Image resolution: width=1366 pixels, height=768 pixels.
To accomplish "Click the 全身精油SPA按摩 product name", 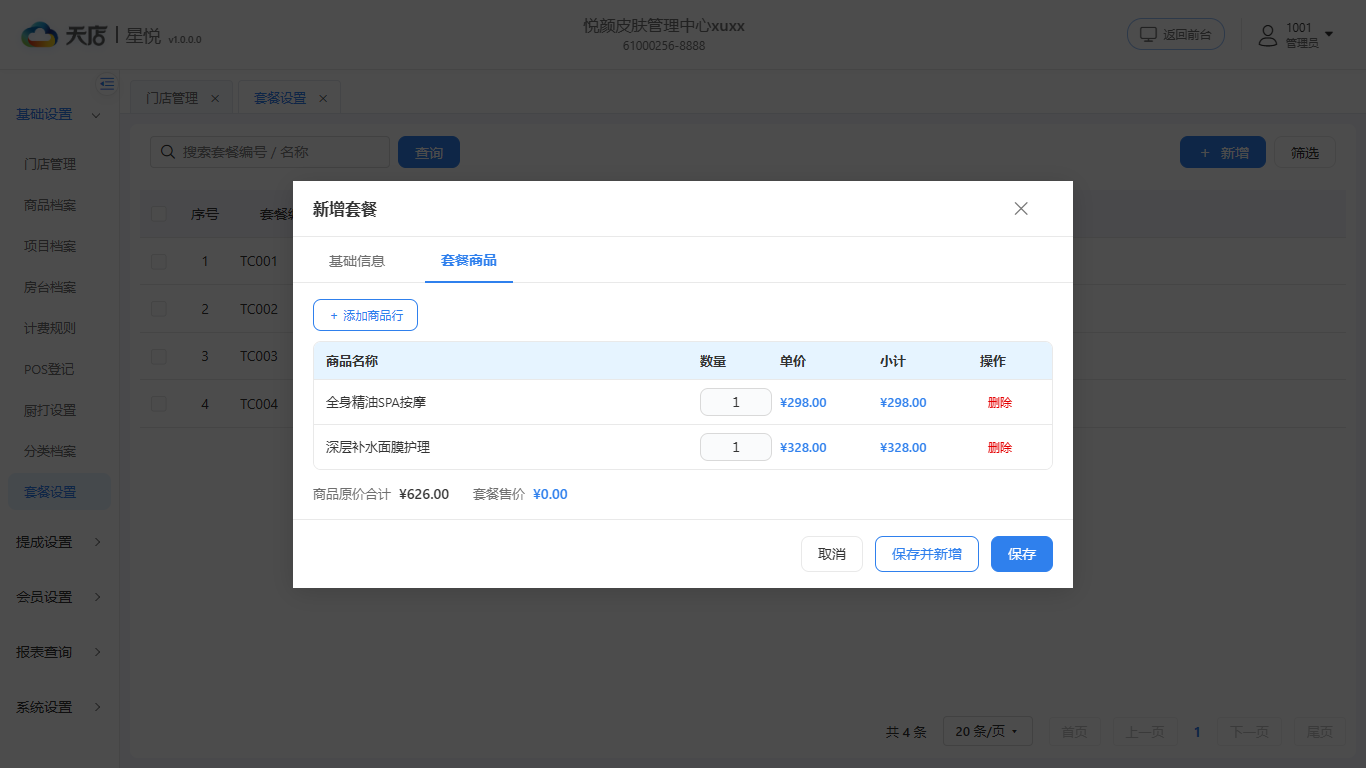I will (x=376, y=402).
